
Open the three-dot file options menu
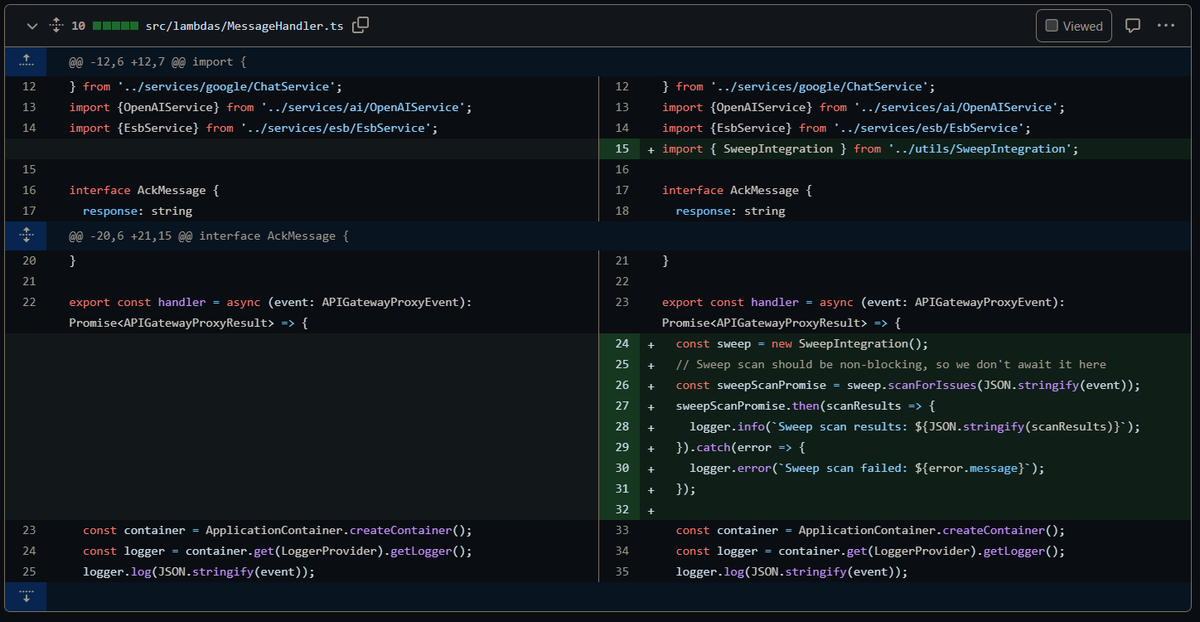1166,26
